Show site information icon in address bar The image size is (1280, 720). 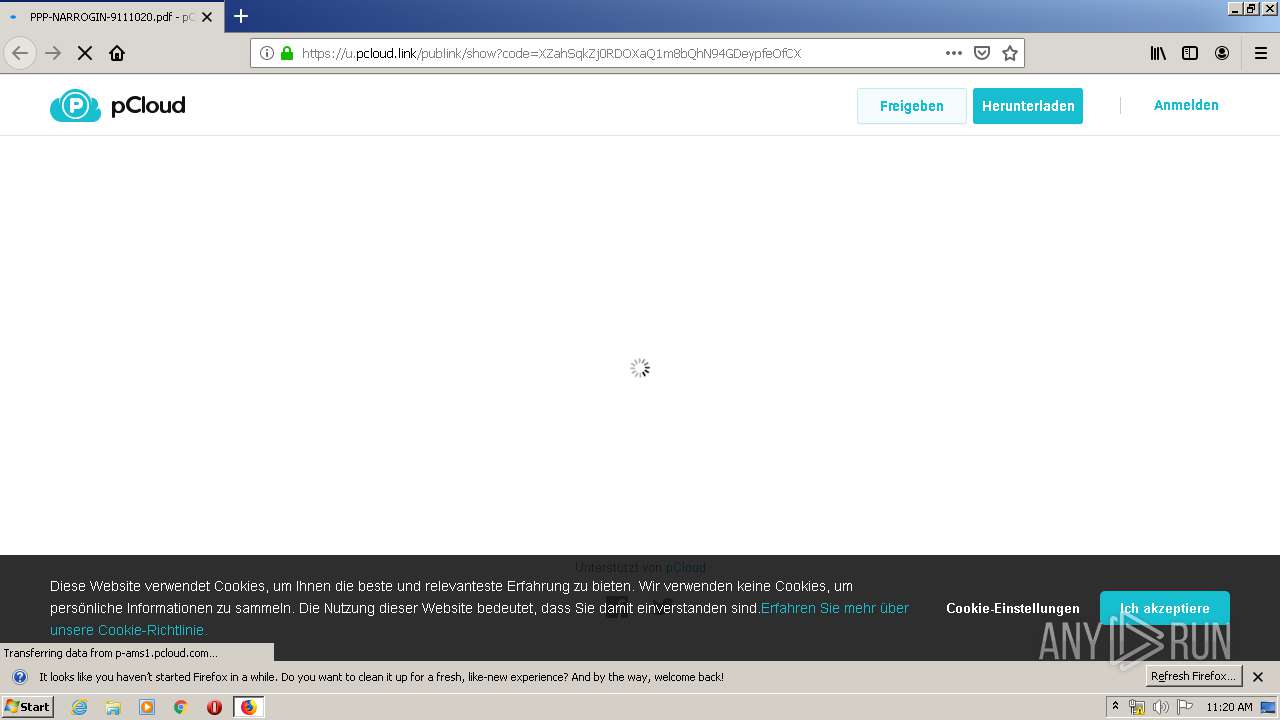click(267, 53)
